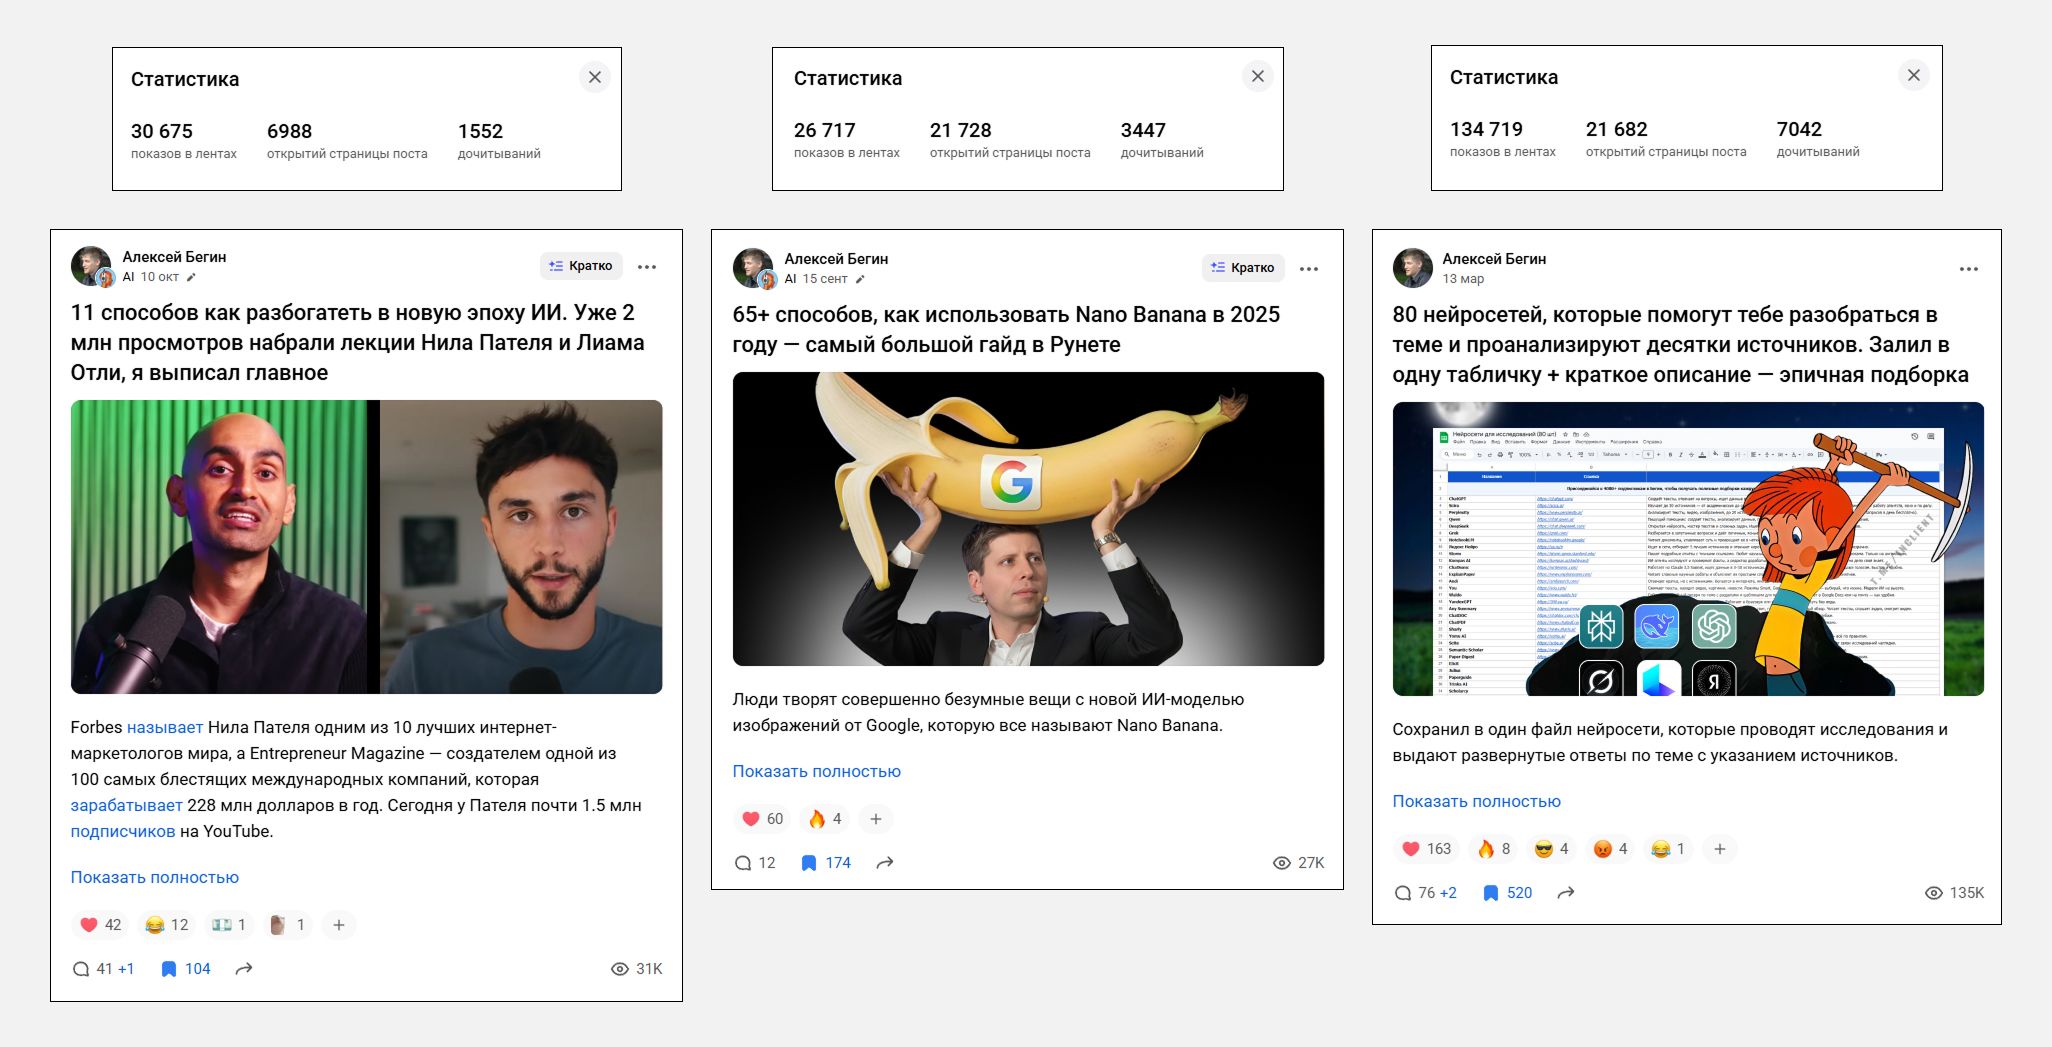Click Кратко button on the 11 способов post
Viewport: 2052px width, 1047px height.
coord(581,266)
